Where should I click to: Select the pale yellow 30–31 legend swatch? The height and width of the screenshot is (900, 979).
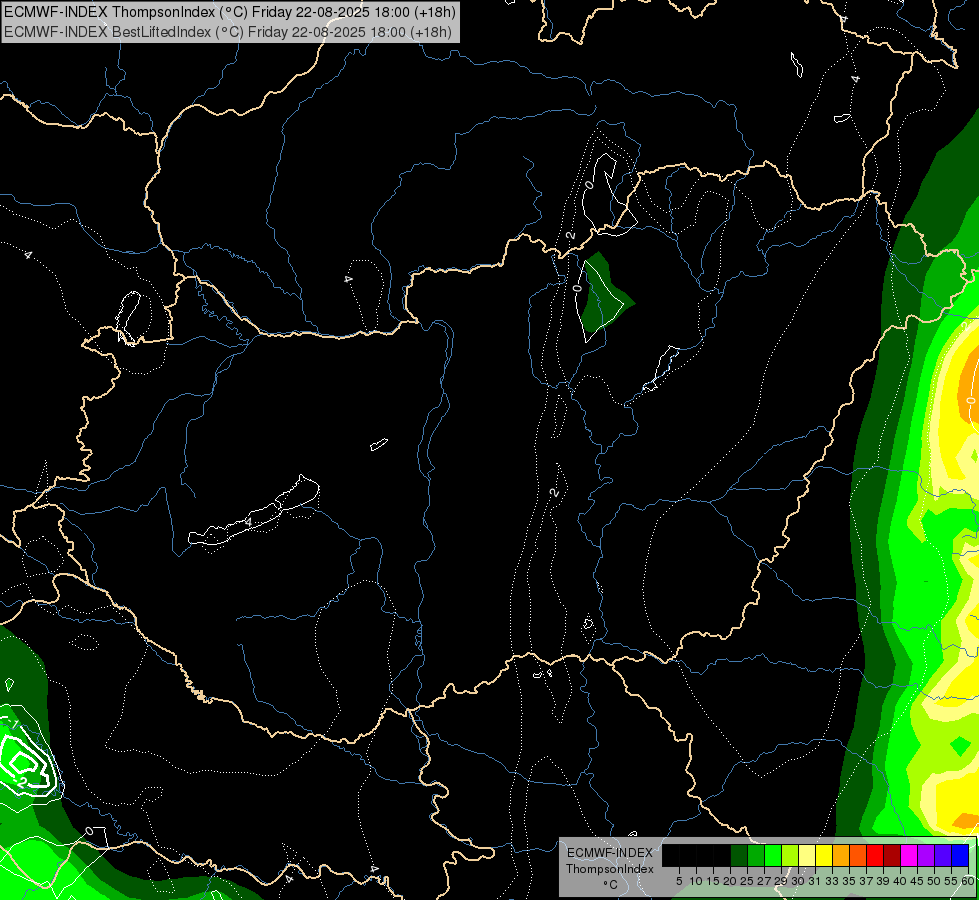point(807,855)
